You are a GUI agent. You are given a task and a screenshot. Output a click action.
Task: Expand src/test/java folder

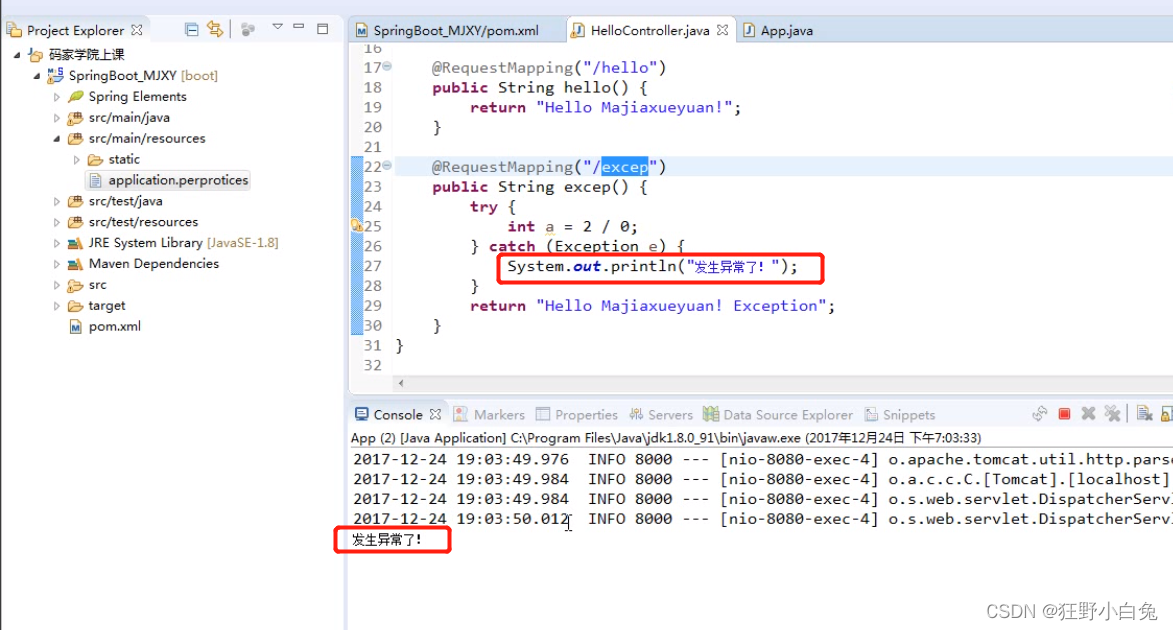click(x=56, y=201)
